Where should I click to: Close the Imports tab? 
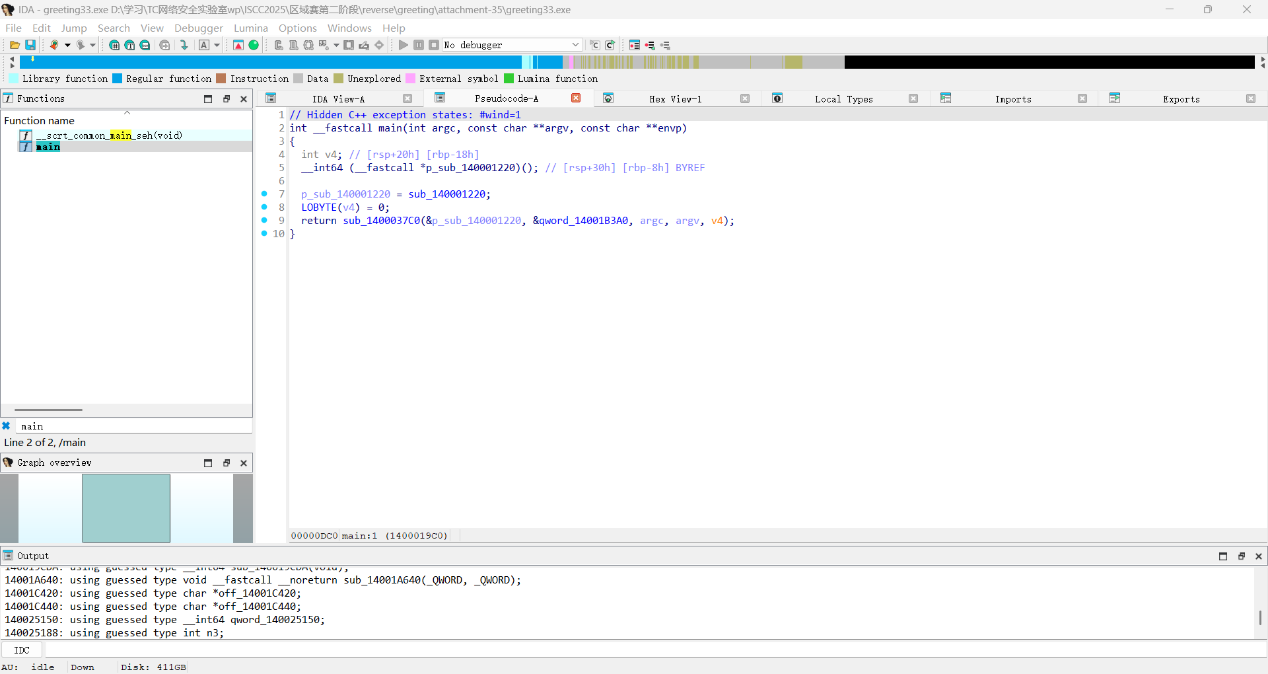[x=1082, y=98]
